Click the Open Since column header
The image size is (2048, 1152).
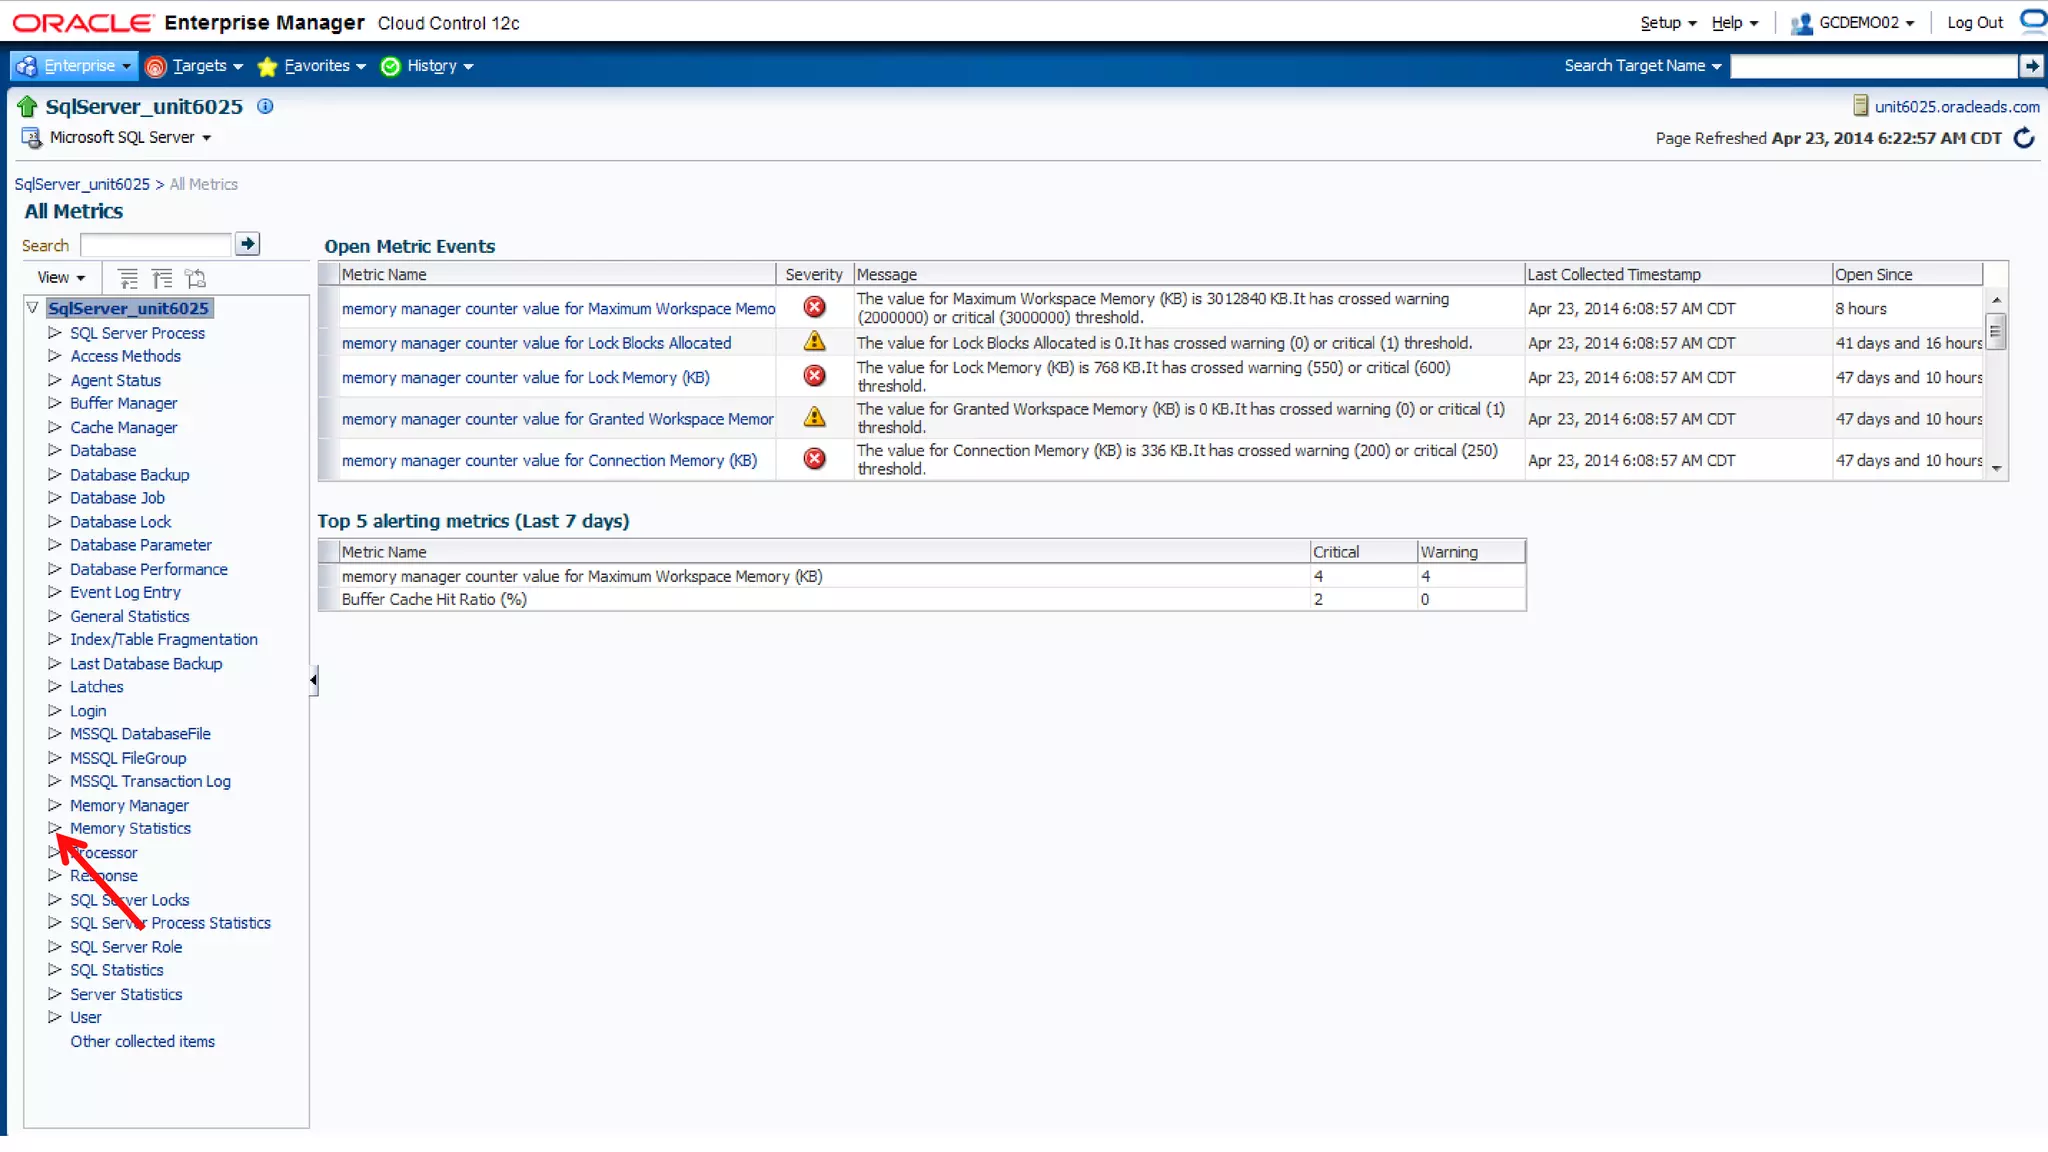(1907, 274)
